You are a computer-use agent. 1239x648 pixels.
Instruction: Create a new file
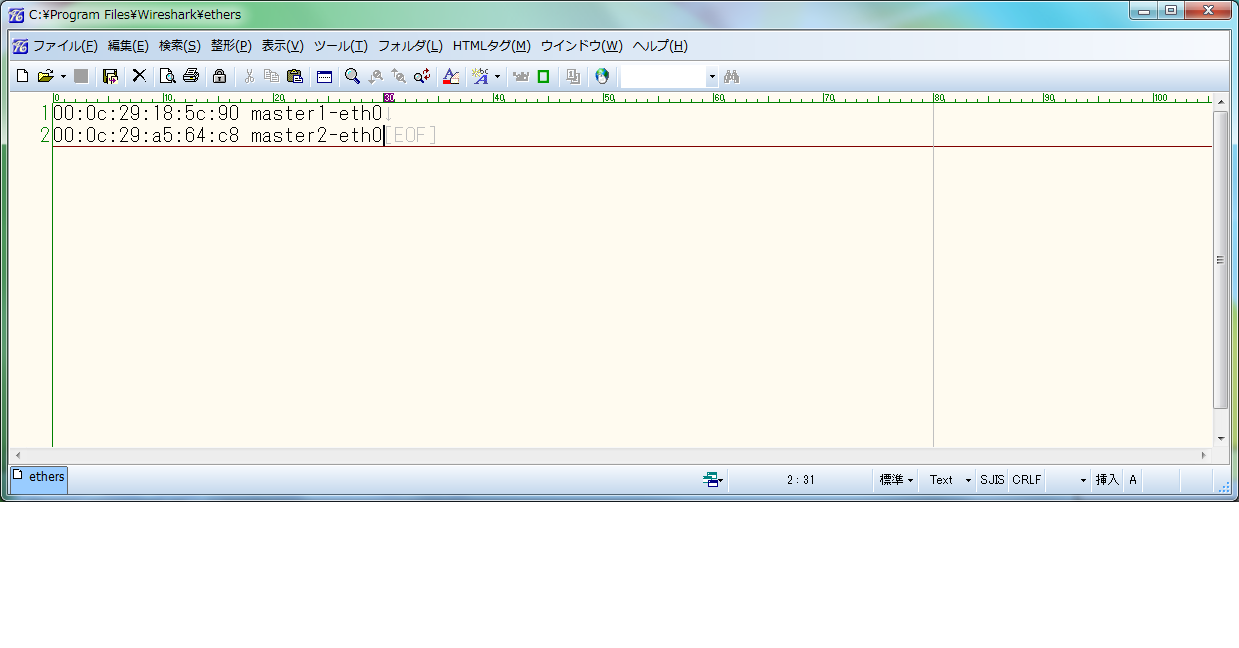(x=21, y=76)
